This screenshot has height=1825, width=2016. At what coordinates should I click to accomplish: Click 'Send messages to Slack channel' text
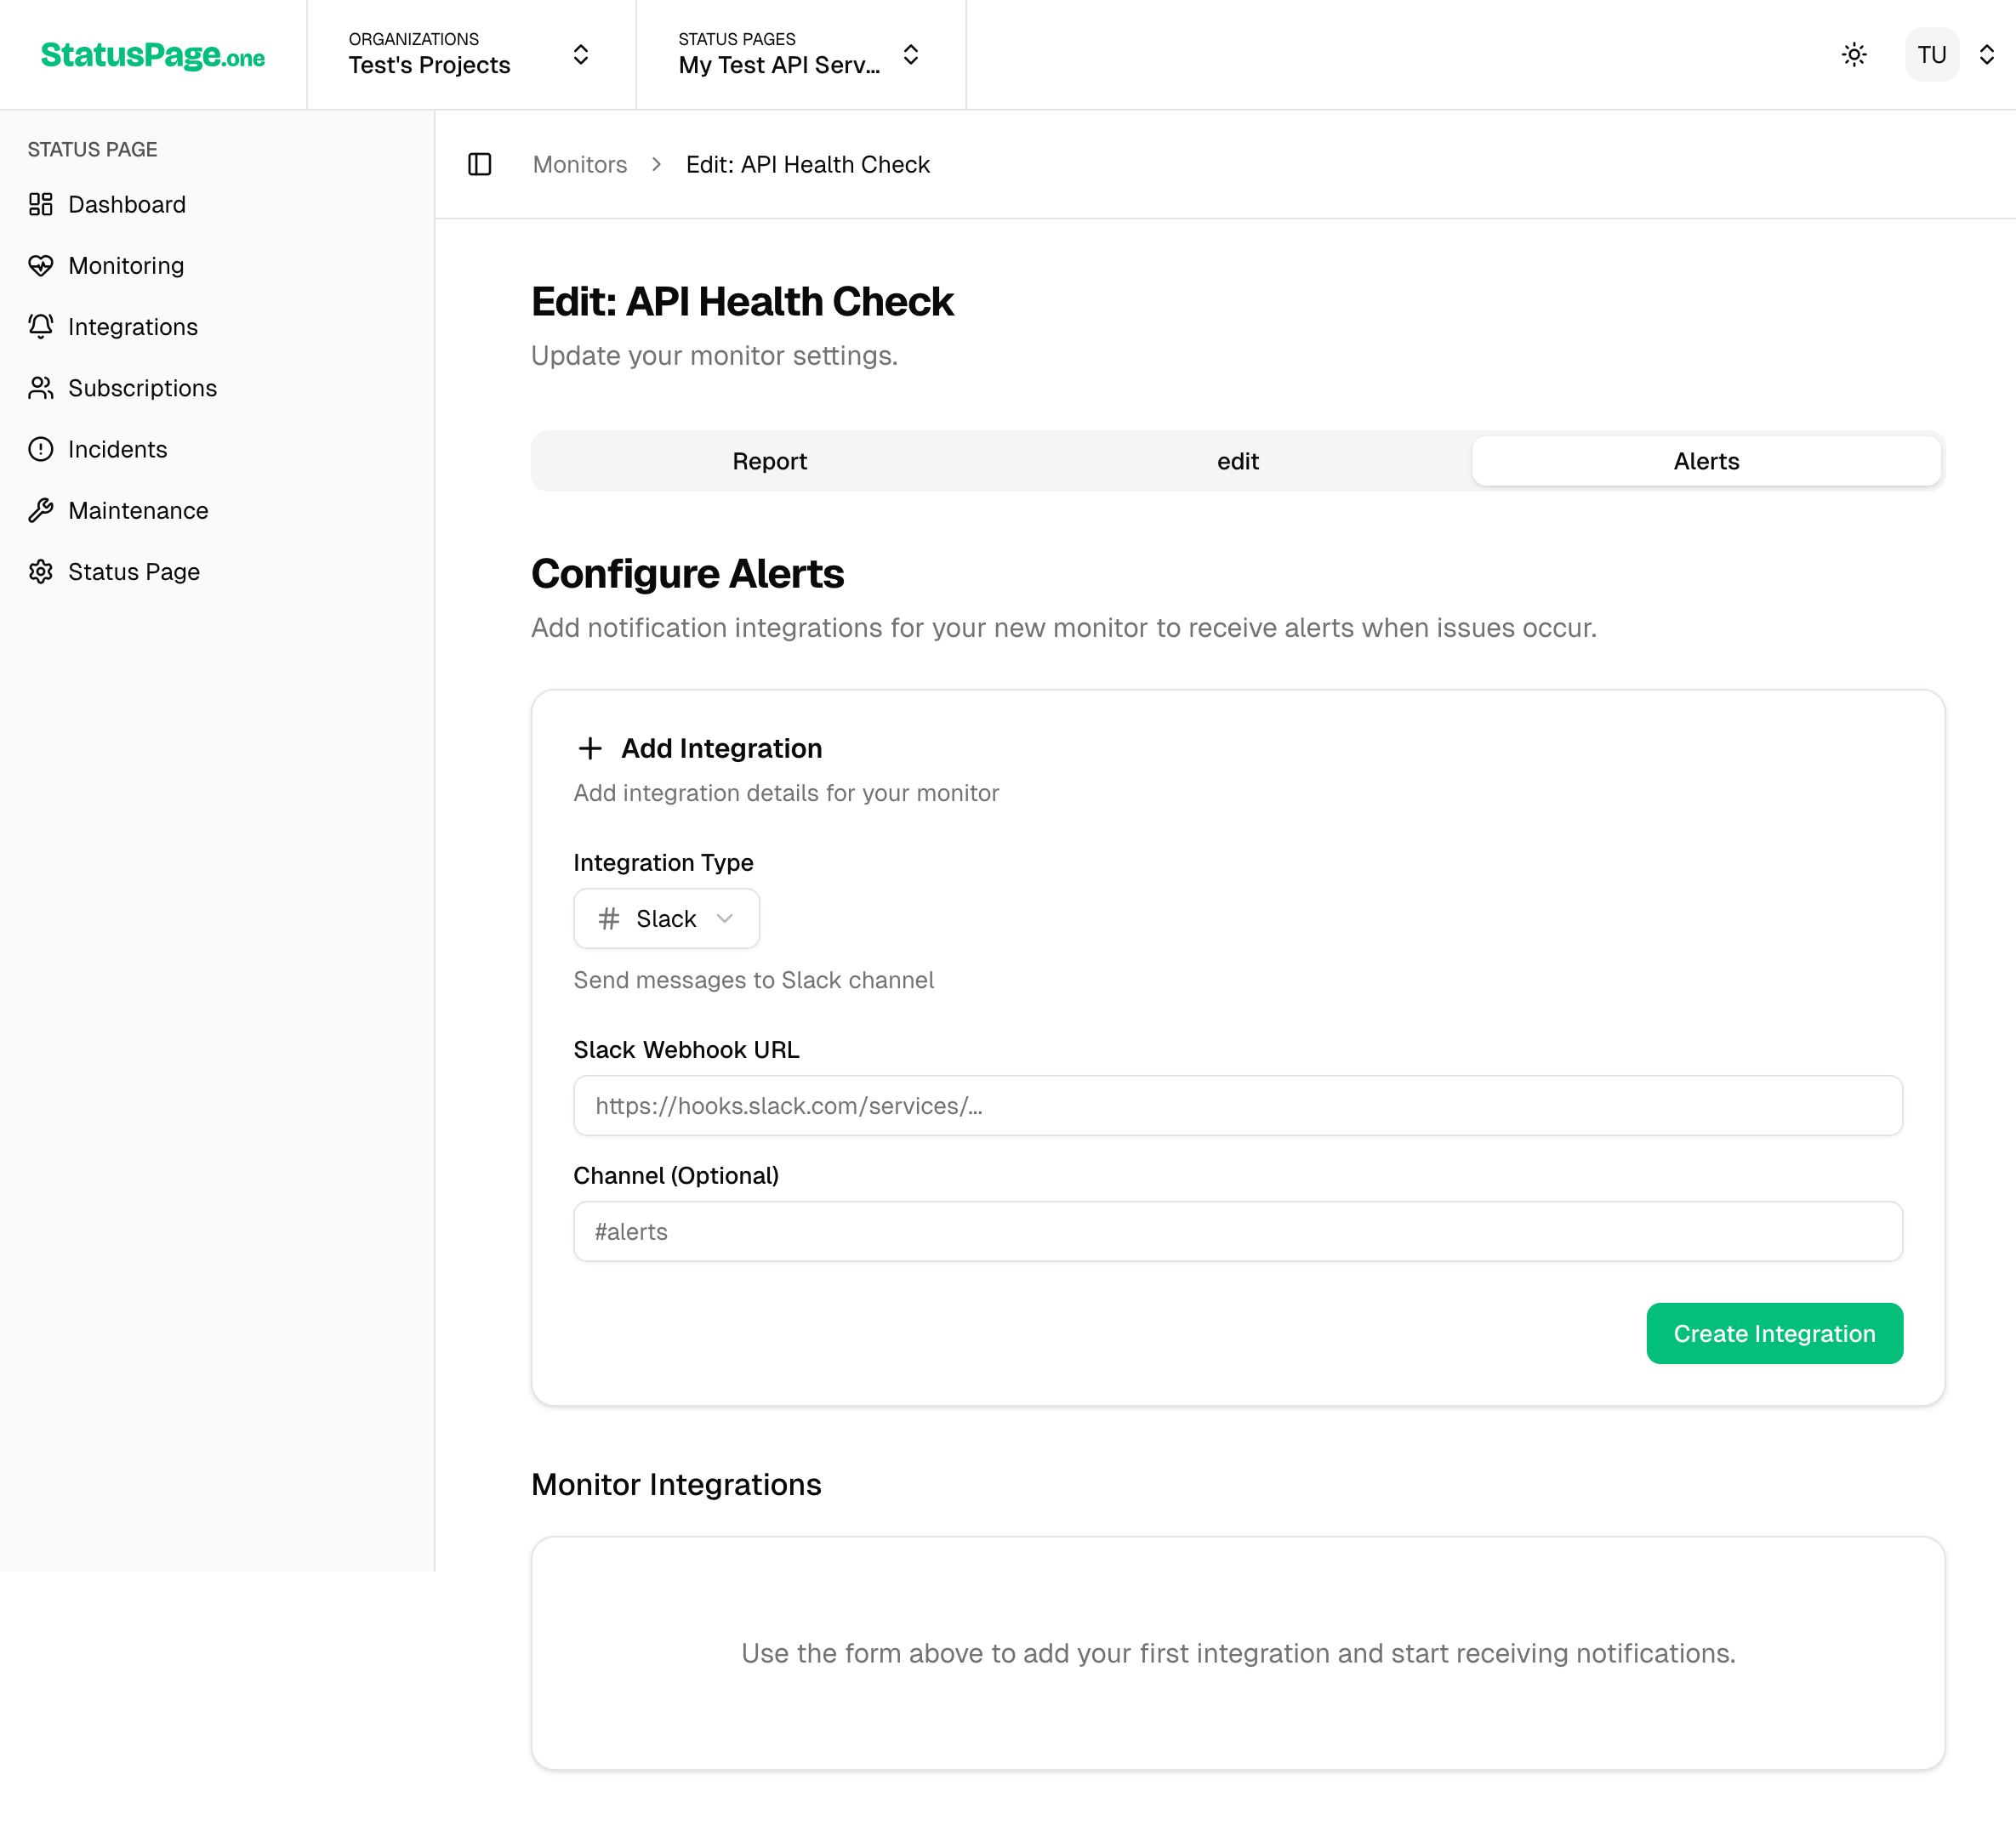point(754,980)
